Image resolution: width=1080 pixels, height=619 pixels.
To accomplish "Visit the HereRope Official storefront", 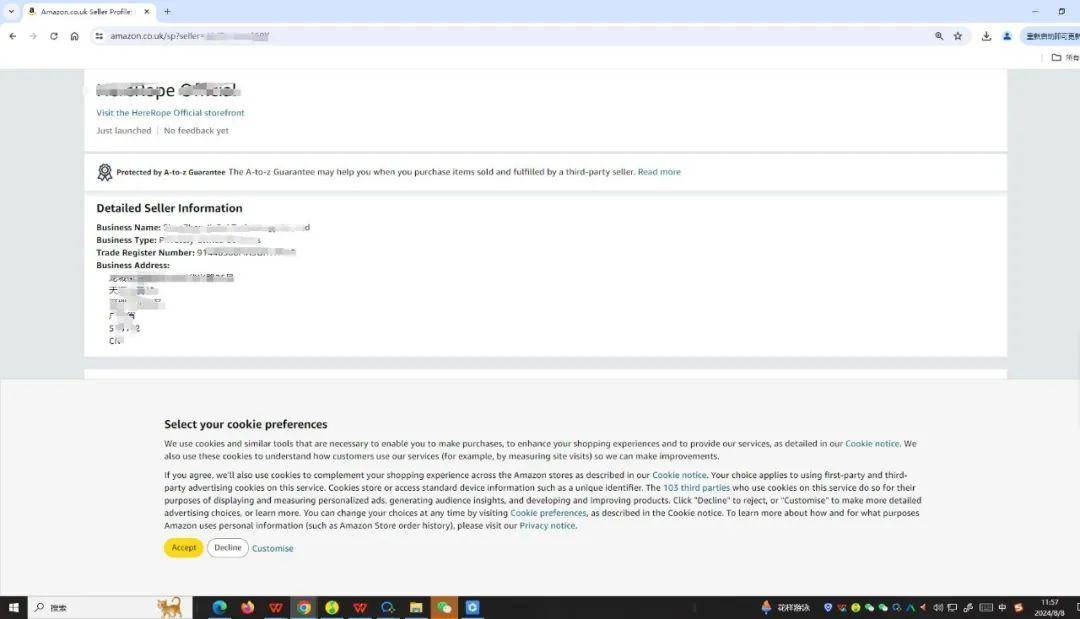I will (170, 113).
